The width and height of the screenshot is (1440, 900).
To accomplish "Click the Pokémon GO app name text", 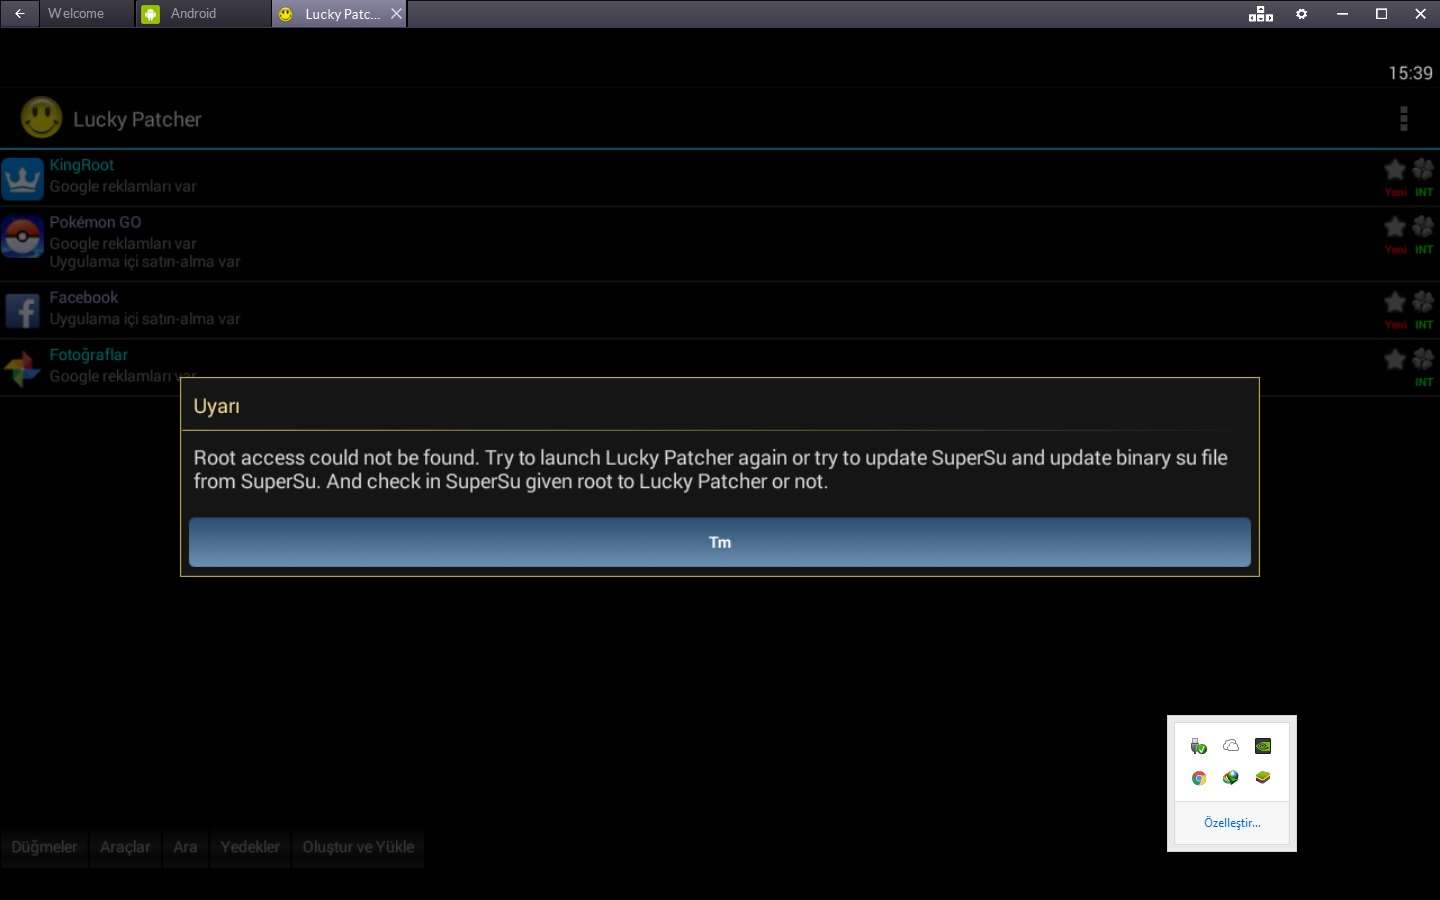I will (x=96, y=222).
